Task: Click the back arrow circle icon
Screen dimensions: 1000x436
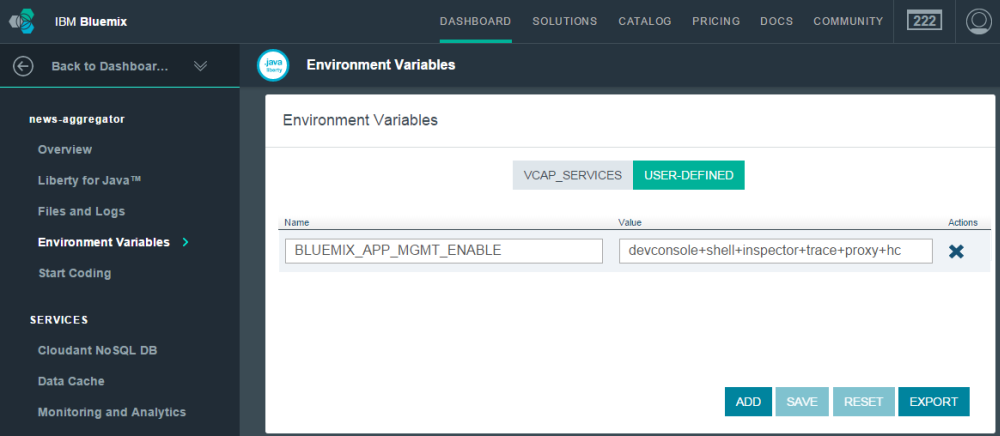Action: click(23, 66)
